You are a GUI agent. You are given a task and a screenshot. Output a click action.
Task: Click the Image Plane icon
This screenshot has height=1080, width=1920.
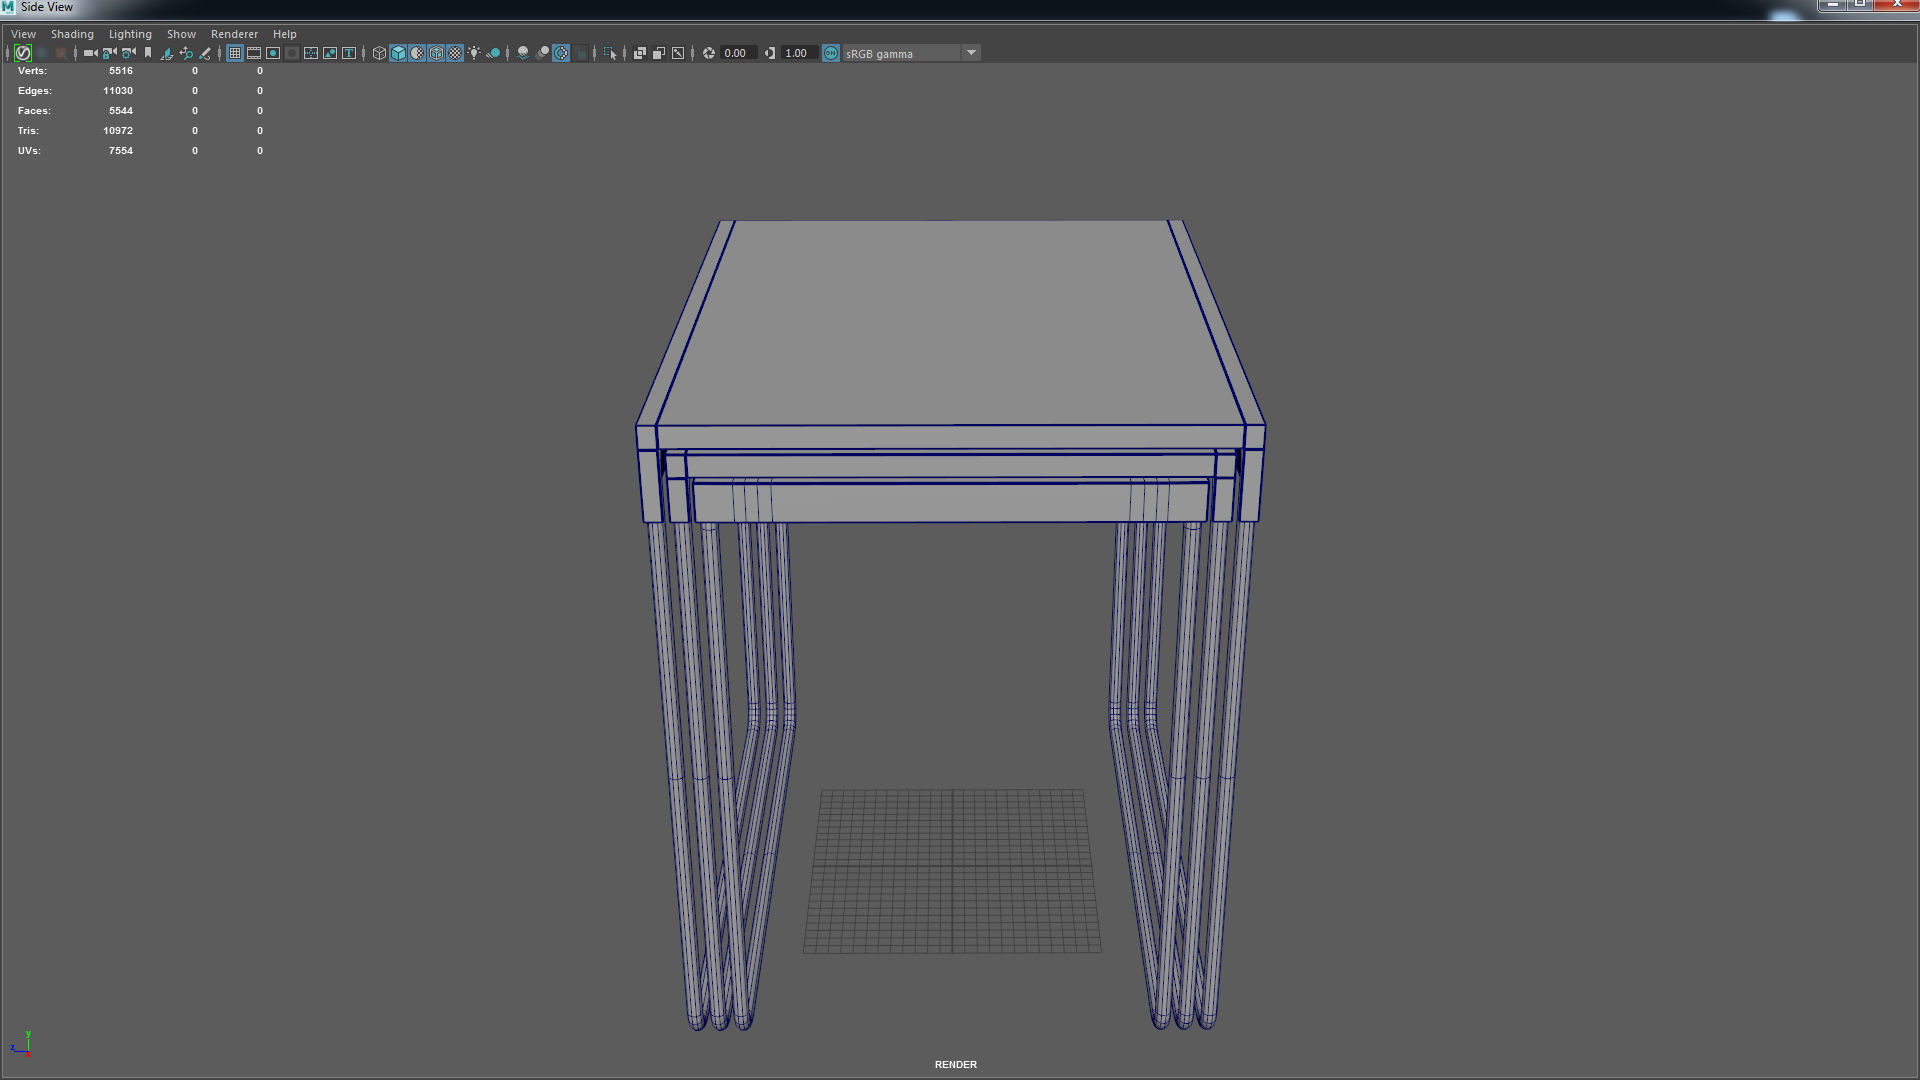pos(166,53)
